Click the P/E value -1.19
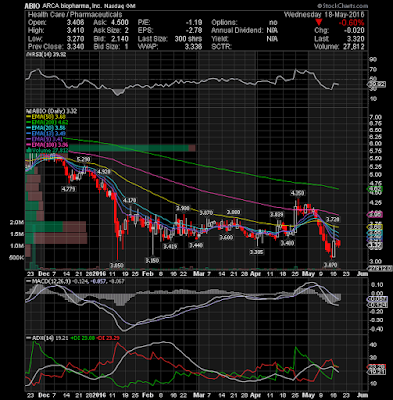This screenshot has width=393, height=400. [194, 23]
